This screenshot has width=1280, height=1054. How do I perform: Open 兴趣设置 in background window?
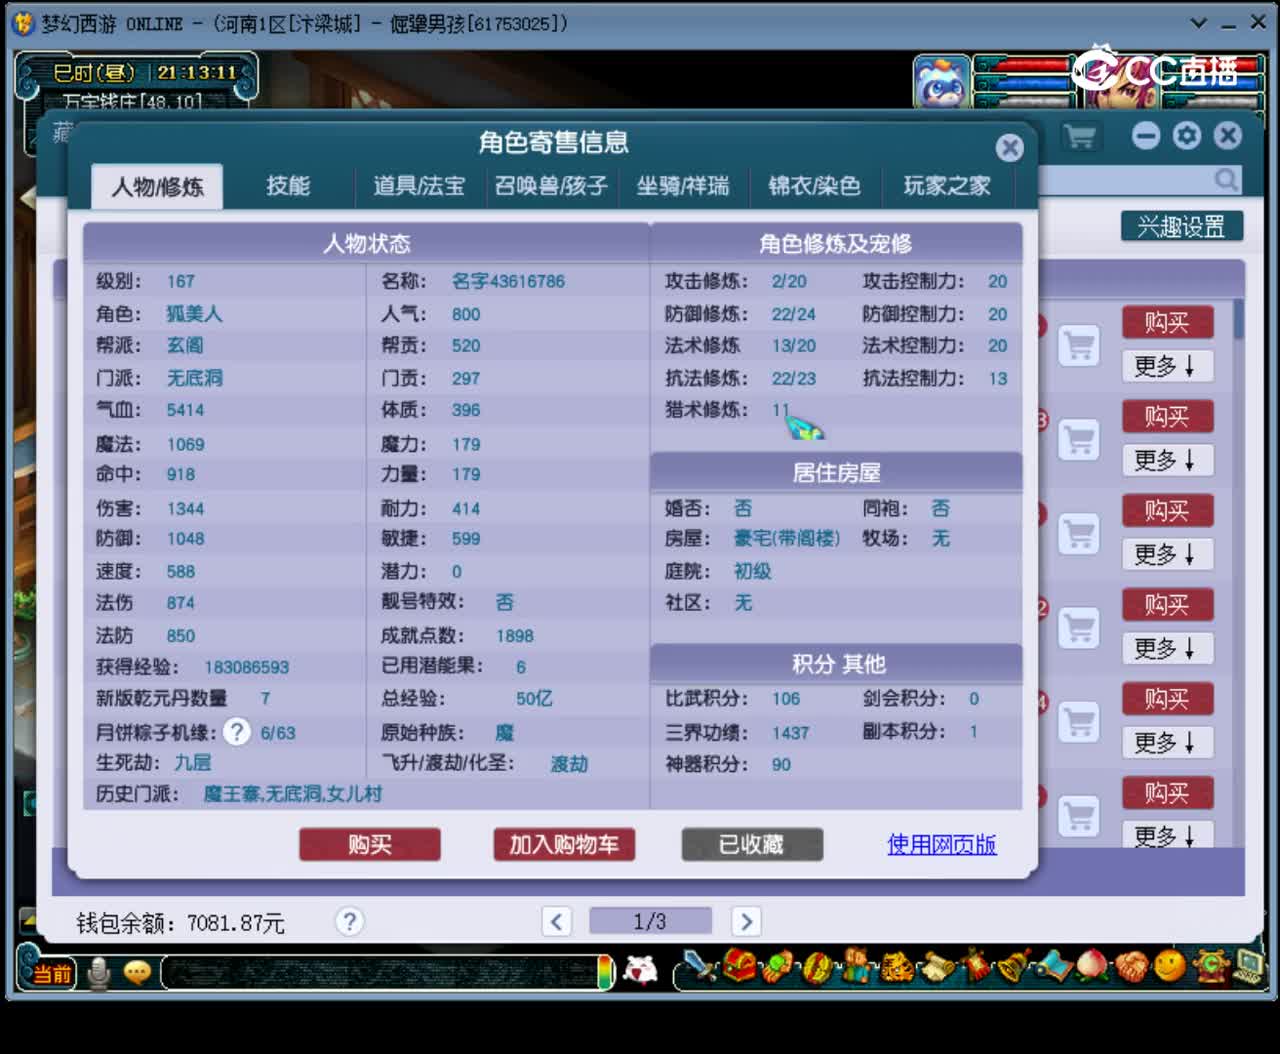click(1181, 227)
